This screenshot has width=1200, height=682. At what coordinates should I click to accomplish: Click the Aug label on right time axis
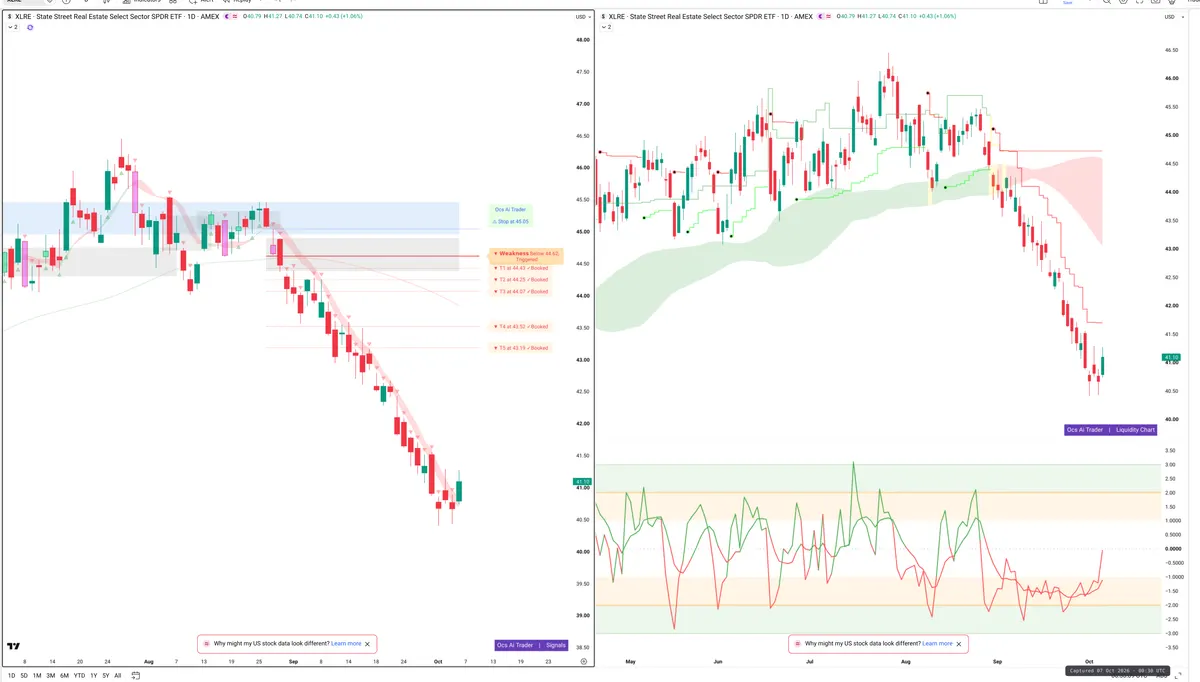906,661
